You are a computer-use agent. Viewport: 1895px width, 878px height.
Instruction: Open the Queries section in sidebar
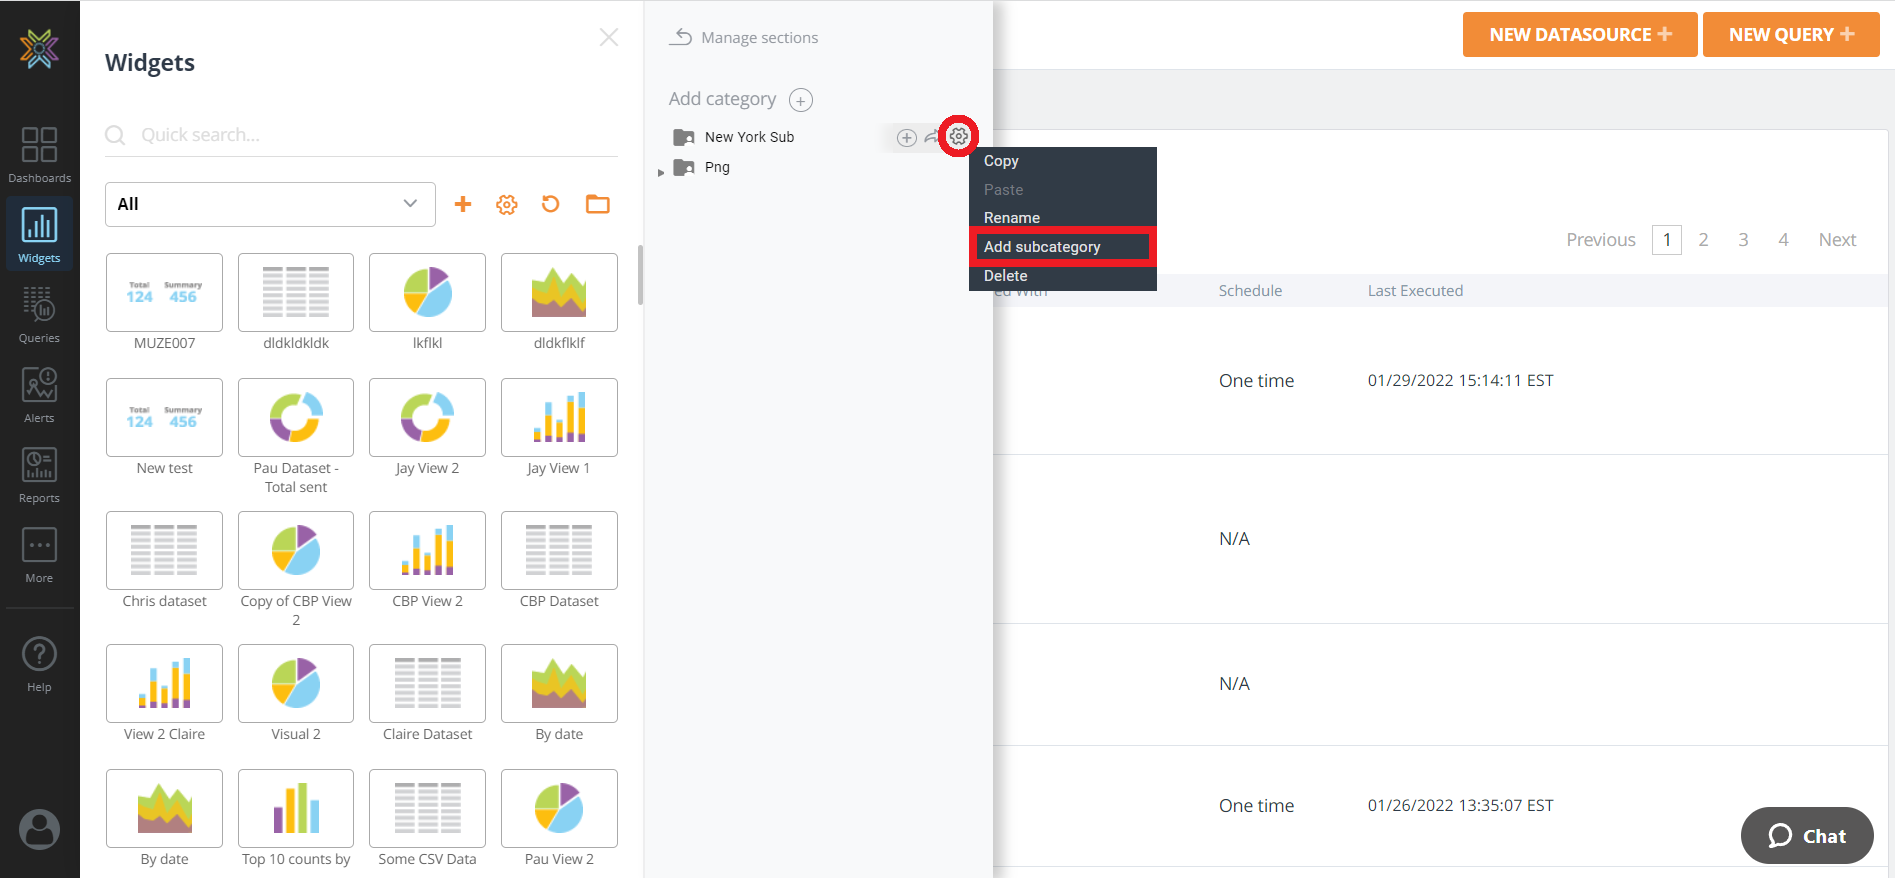click(39, 314)
